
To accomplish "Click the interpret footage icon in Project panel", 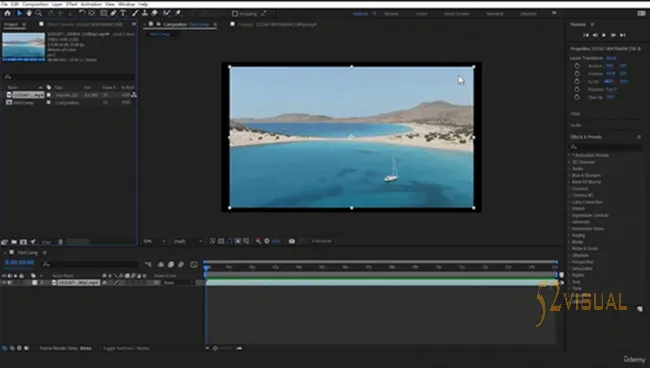I will point(5,242).
